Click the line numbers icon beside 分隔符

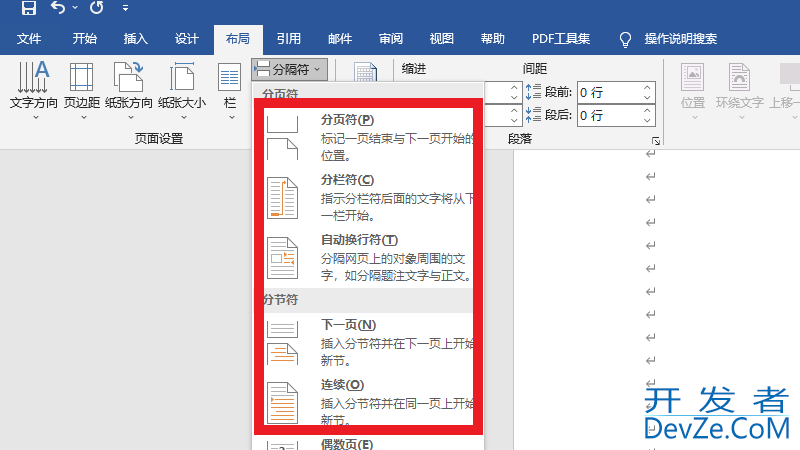(x=365, y=72)
